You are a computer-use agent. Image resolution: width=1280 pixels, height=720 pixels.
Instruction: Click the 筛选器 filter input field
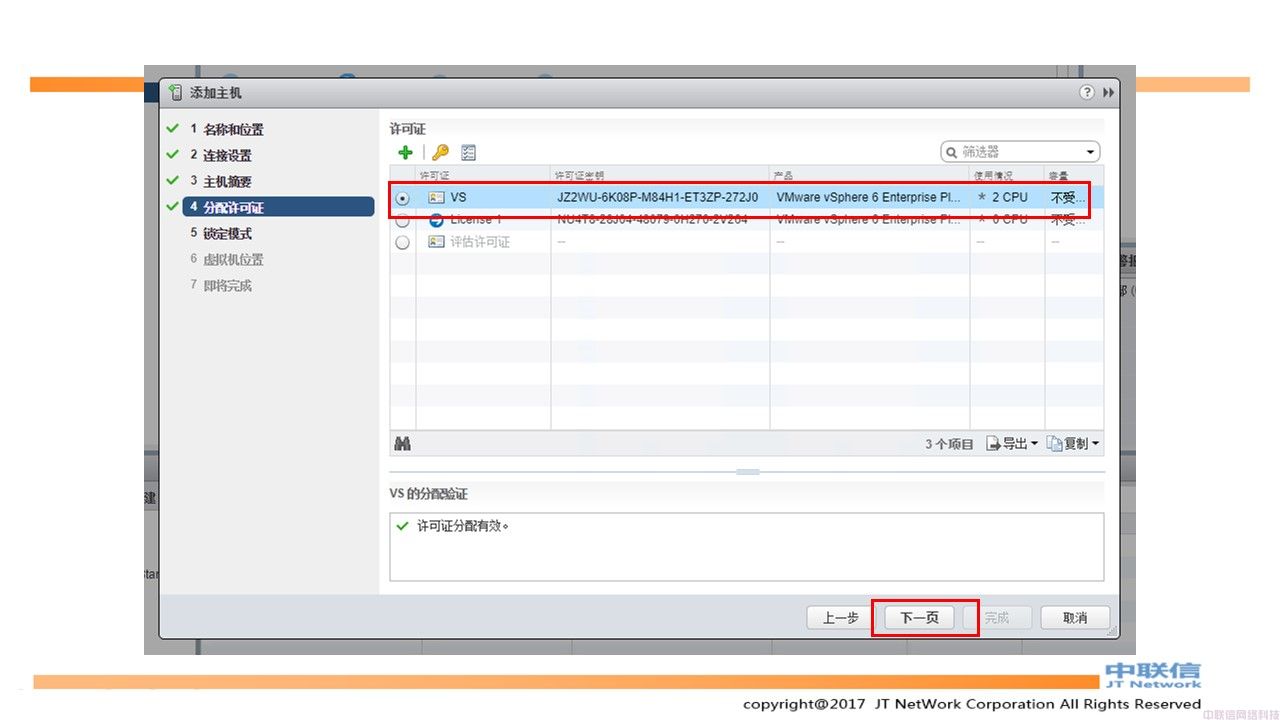click(1021, 152)
